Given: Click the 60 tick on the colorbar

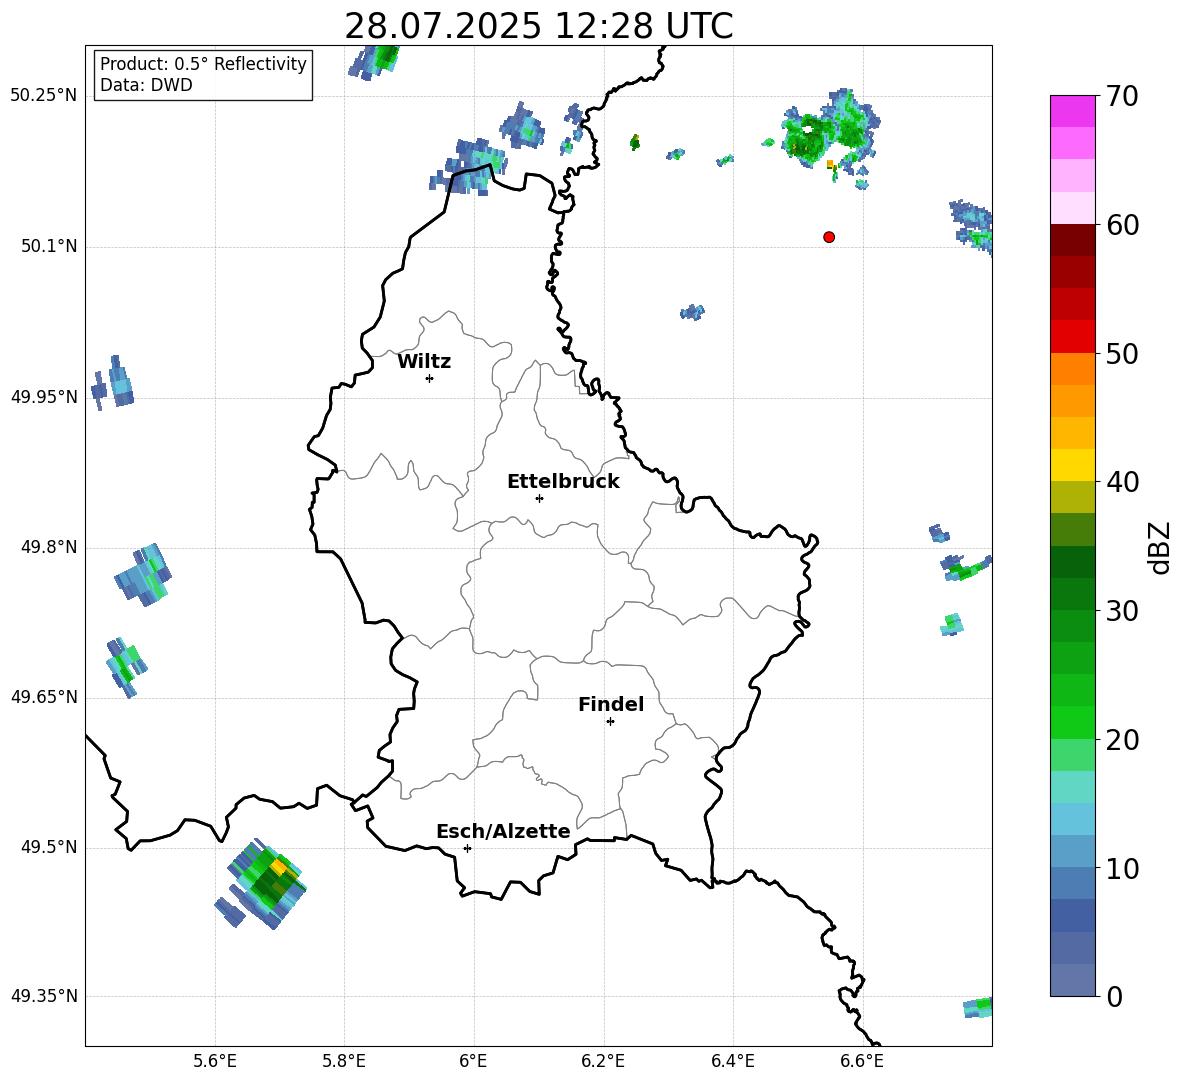Looking at the screenshot, I should point(1122,225).
